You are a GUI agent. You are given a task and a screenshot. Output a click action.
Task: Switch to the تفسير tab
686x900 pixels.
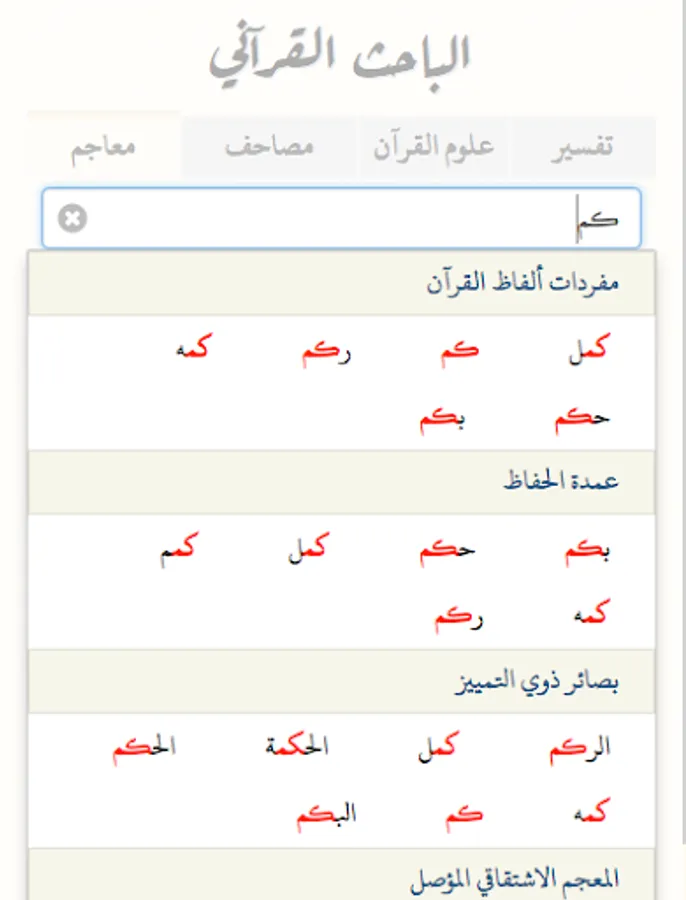point(582,148)
